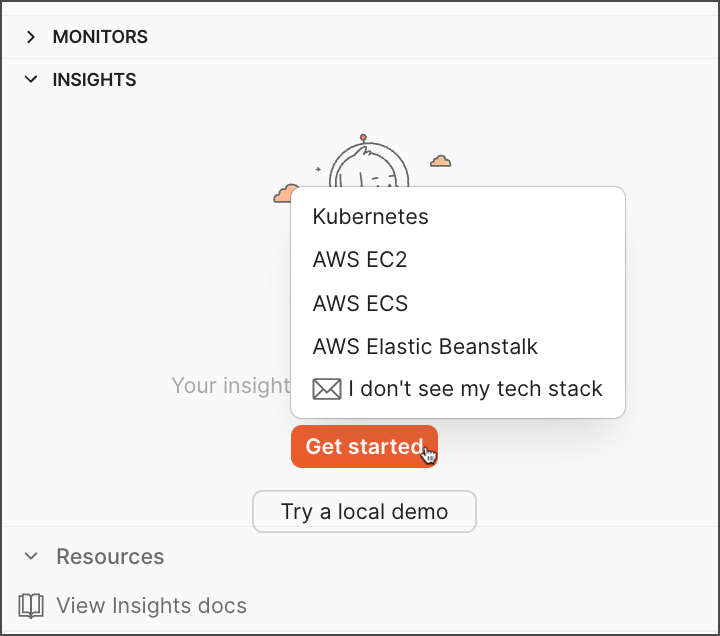
Task: Click the INSIGHTS section header label
Action: 94,80
